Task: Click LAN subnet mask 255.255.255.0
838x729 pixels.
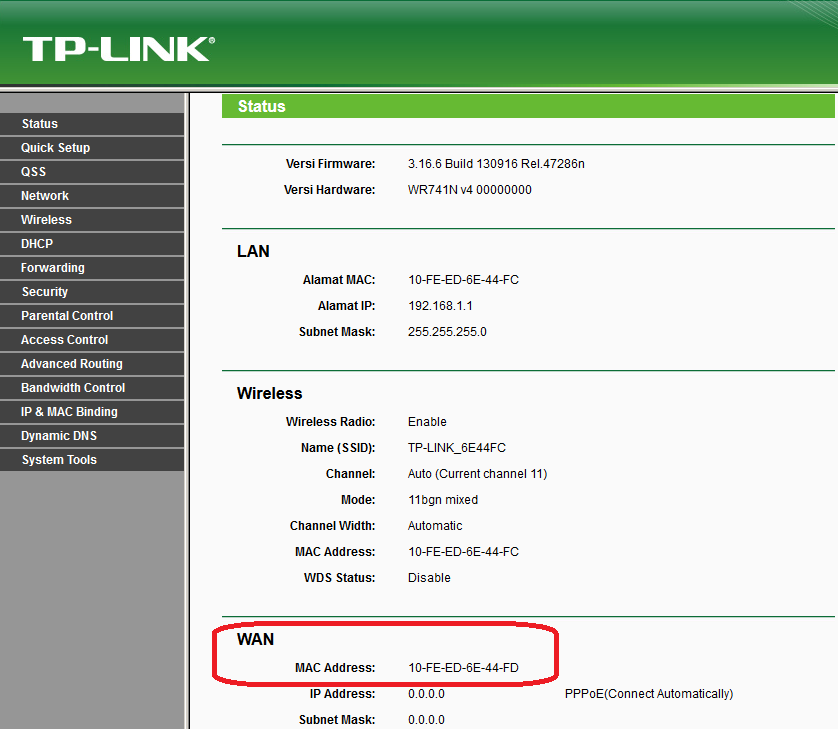Action: click(x=447, y=332)
